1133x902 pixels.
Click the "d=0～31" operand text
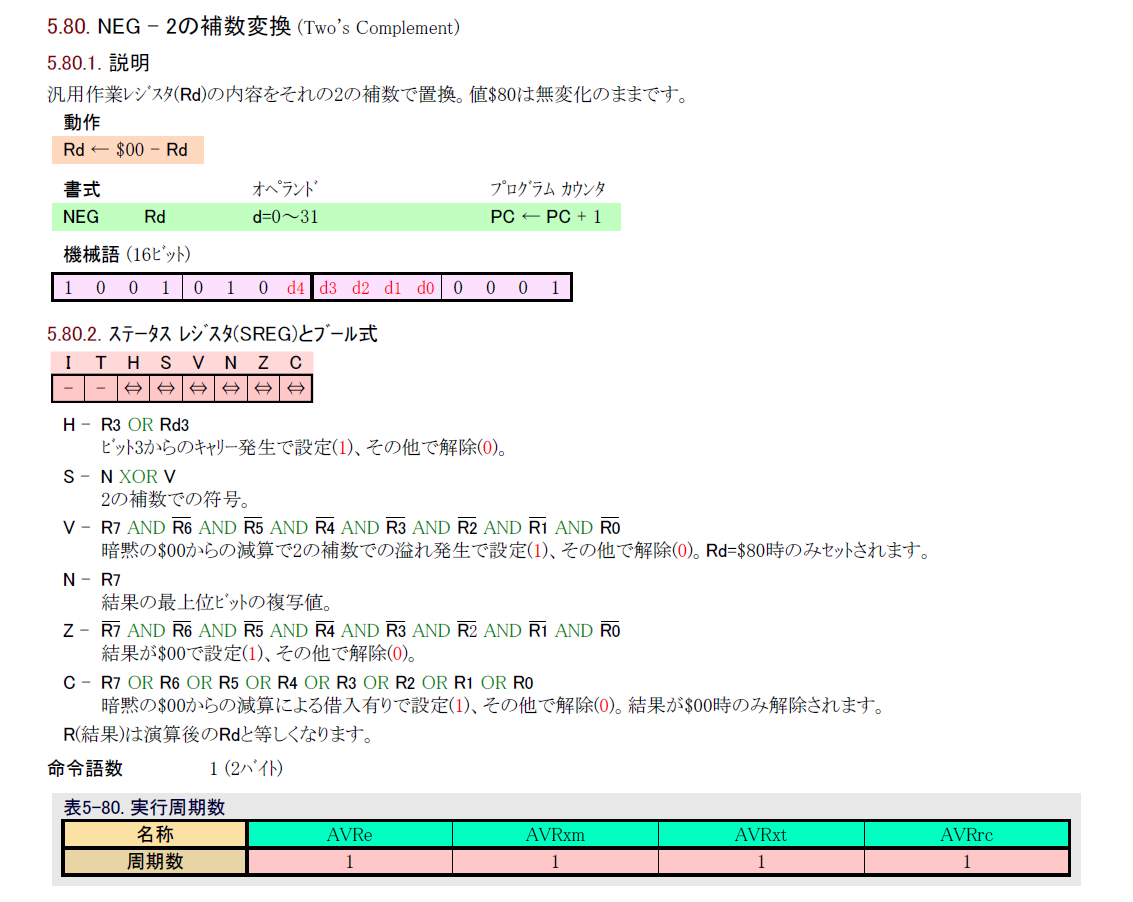pyautogui.click(x=285, y=216)
